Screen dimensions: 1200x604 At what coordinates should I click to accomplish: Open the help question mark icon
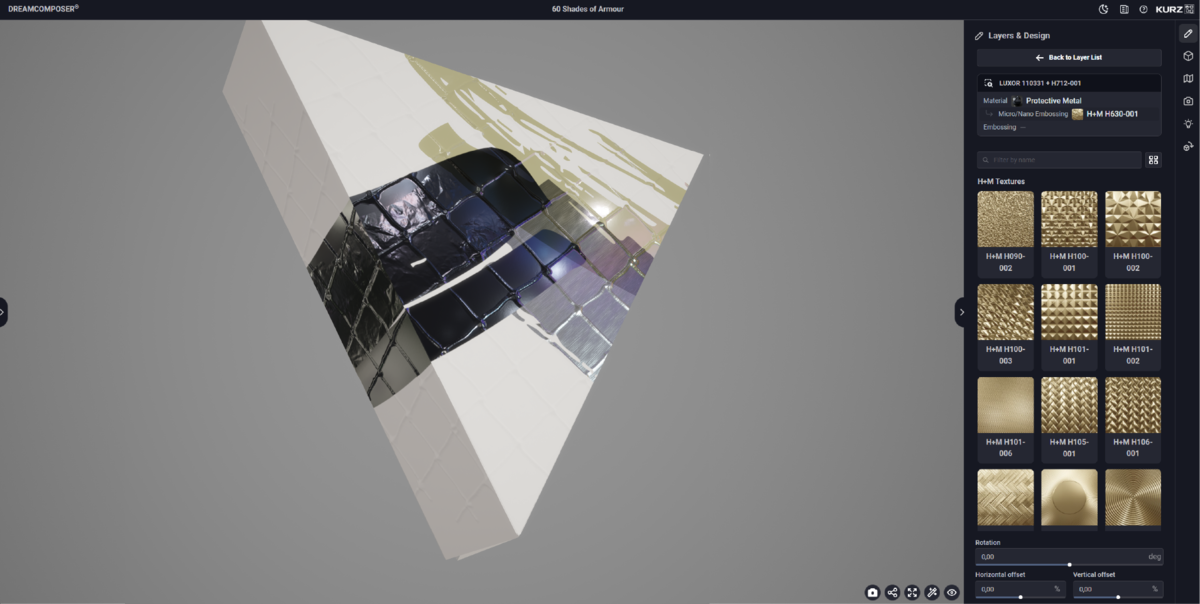[x=1143, y=9]
